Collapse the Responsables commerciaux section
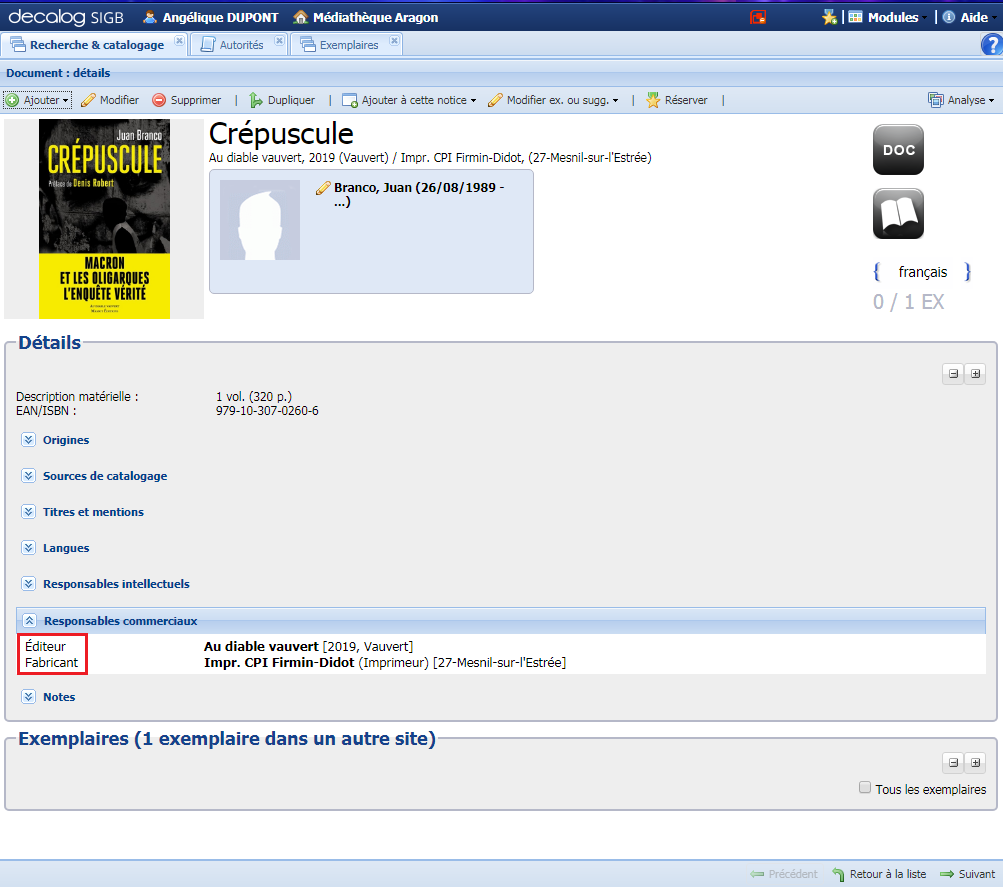The width and height of the screenshot is (1003, 887). pos(29,620)
